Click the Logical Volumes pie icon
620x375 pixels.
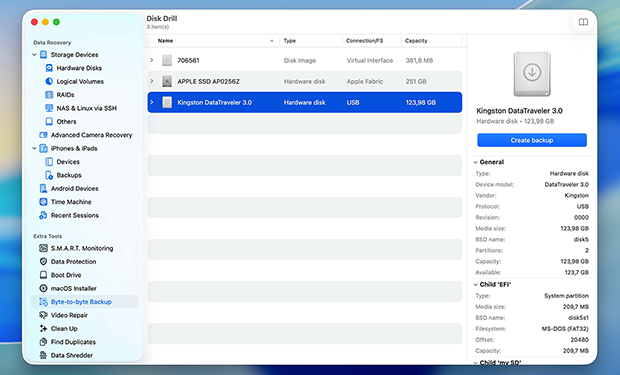(x=49, y=81)
